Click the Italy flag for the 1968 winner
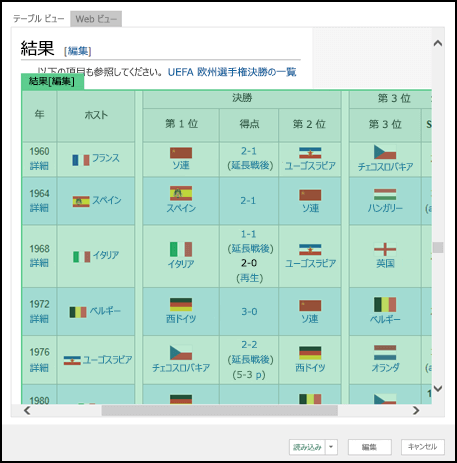457x463 pixels. click(181, 249)
